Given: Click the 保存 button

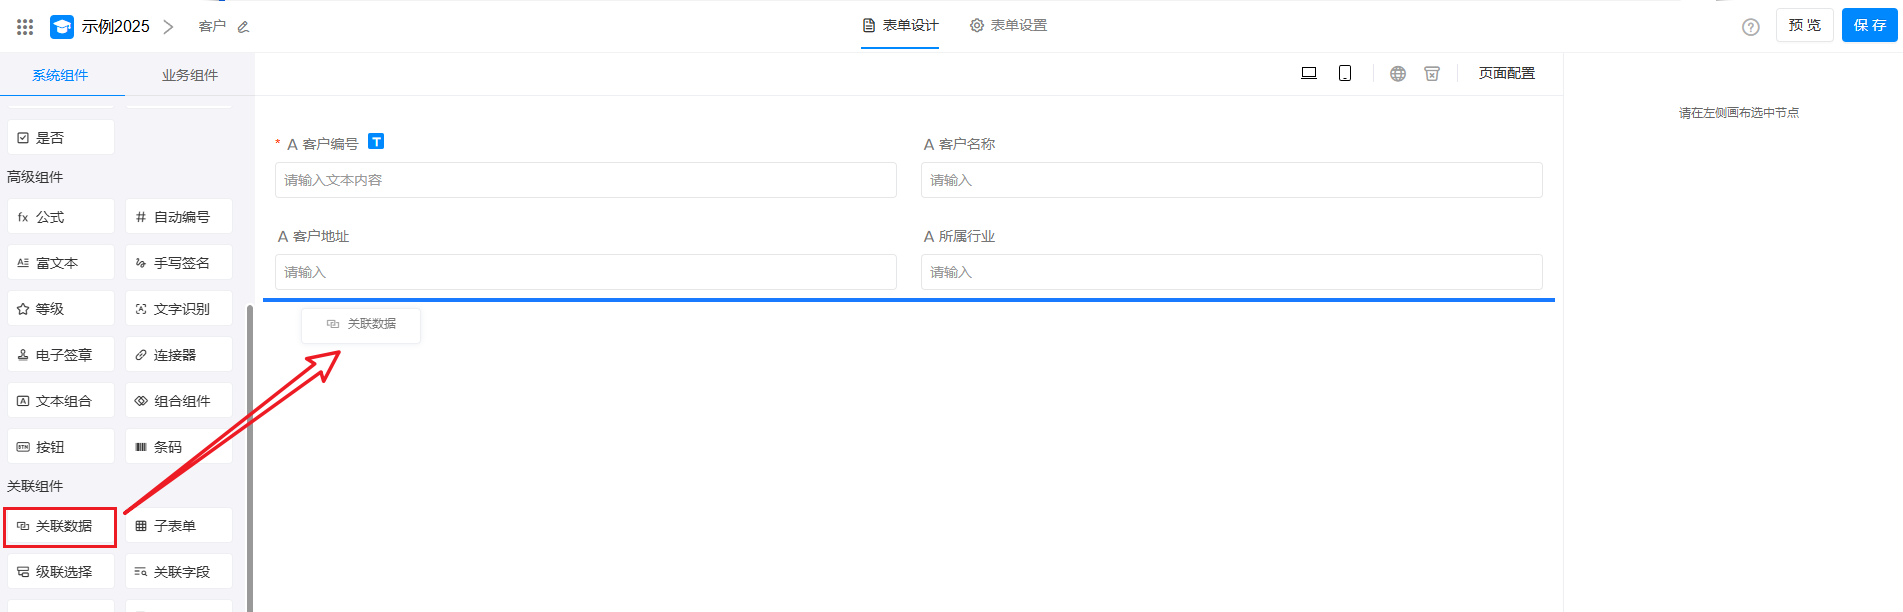Looking at the screenshot, I should click(x=1868, y=25).
